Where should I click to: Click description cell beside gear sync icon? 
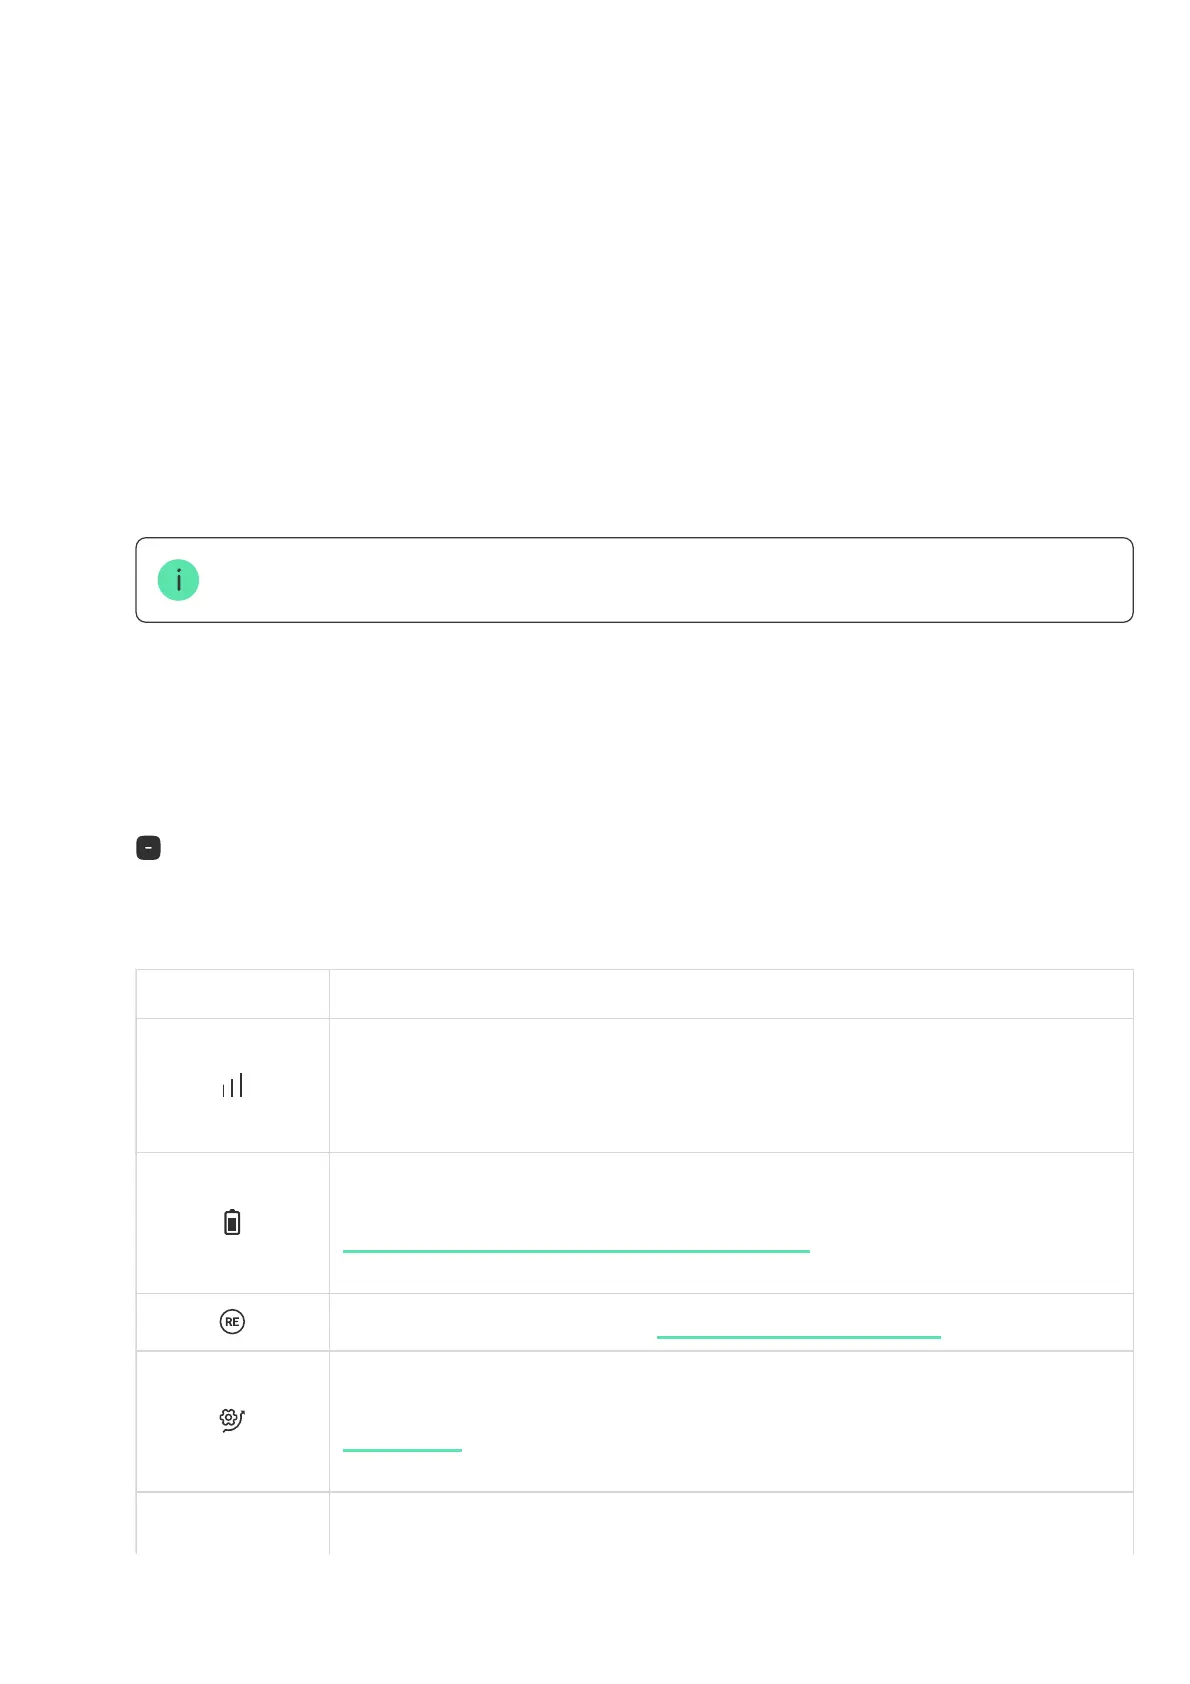(731, 1421)
